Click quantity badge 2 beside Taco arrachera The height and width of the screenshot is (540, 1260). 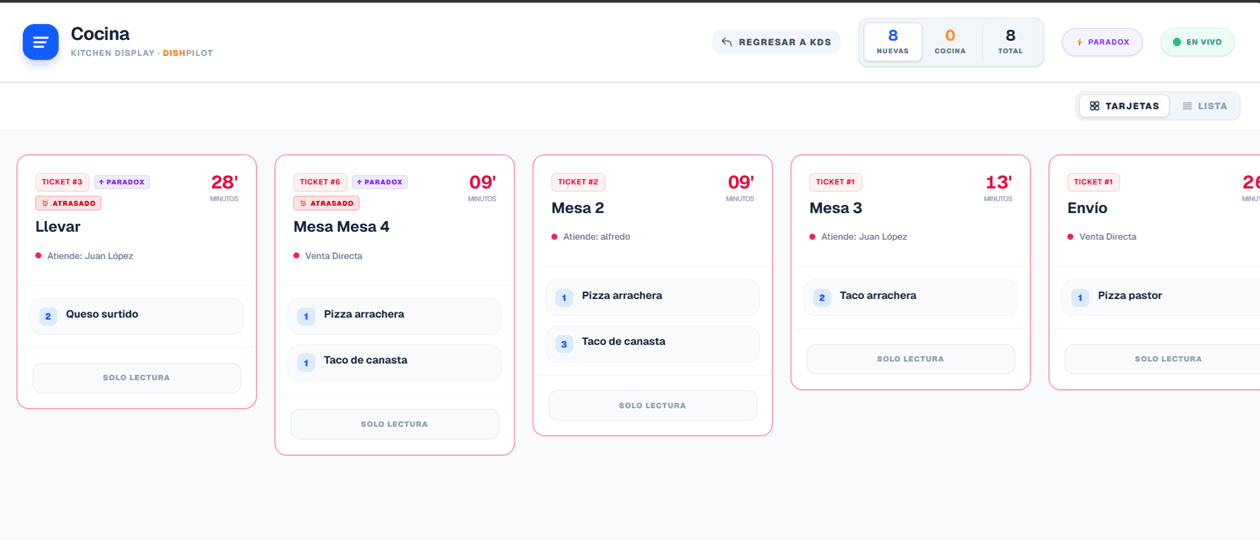[x=822, y=297]
